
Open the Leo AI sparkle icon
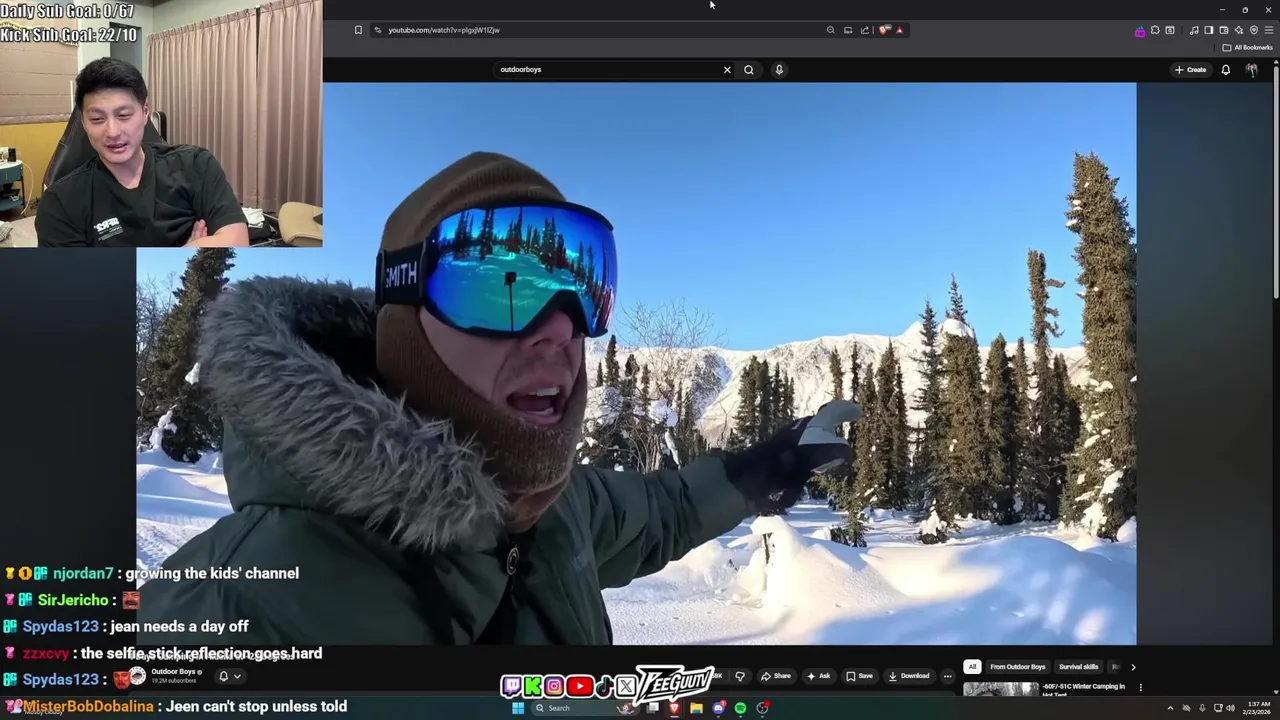[1239, 30]
